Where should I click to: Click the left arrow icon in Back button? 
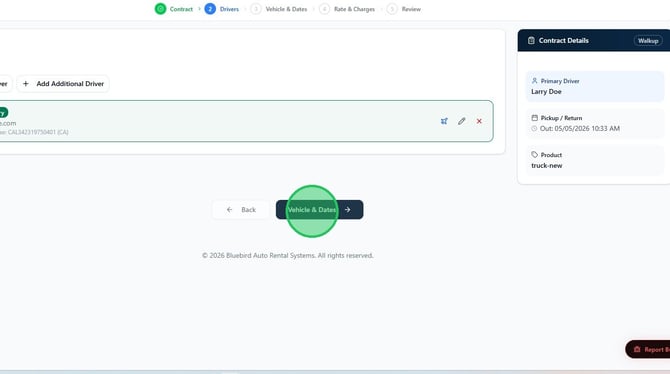(x=229, y=209)
